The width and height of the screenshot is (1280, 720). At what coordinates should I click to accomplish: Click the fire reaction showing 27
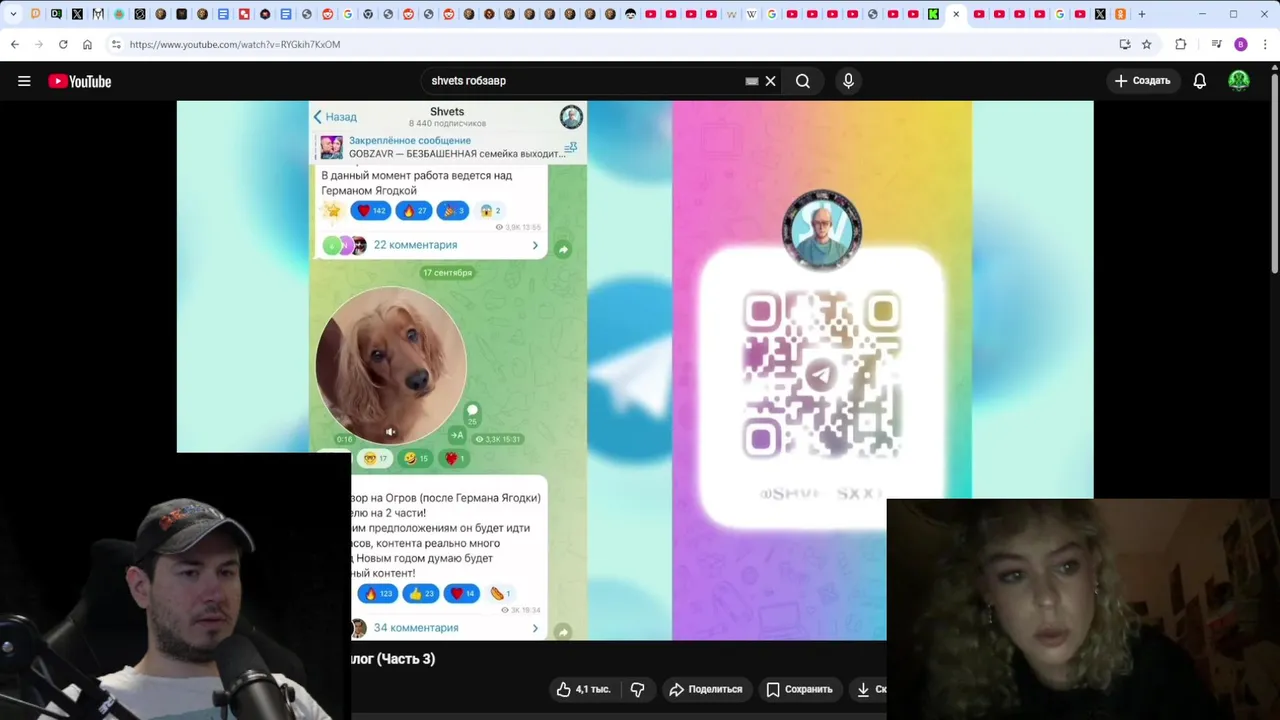pos(413,211)
